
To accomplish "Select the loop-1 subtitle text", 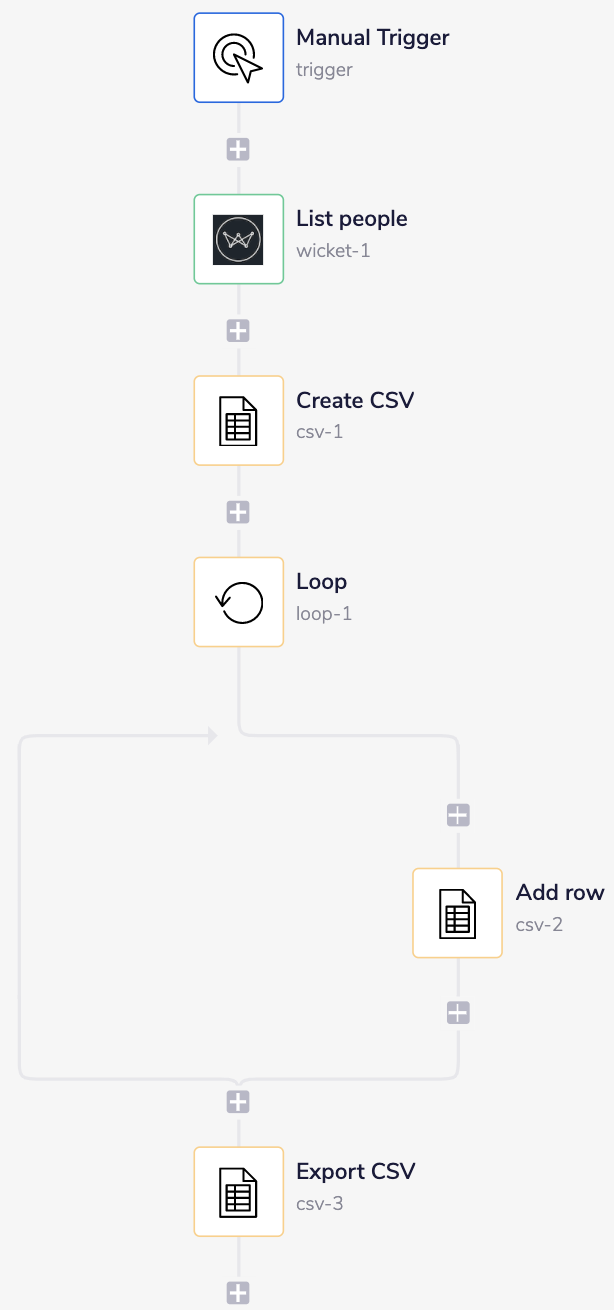I will point(323,613).
